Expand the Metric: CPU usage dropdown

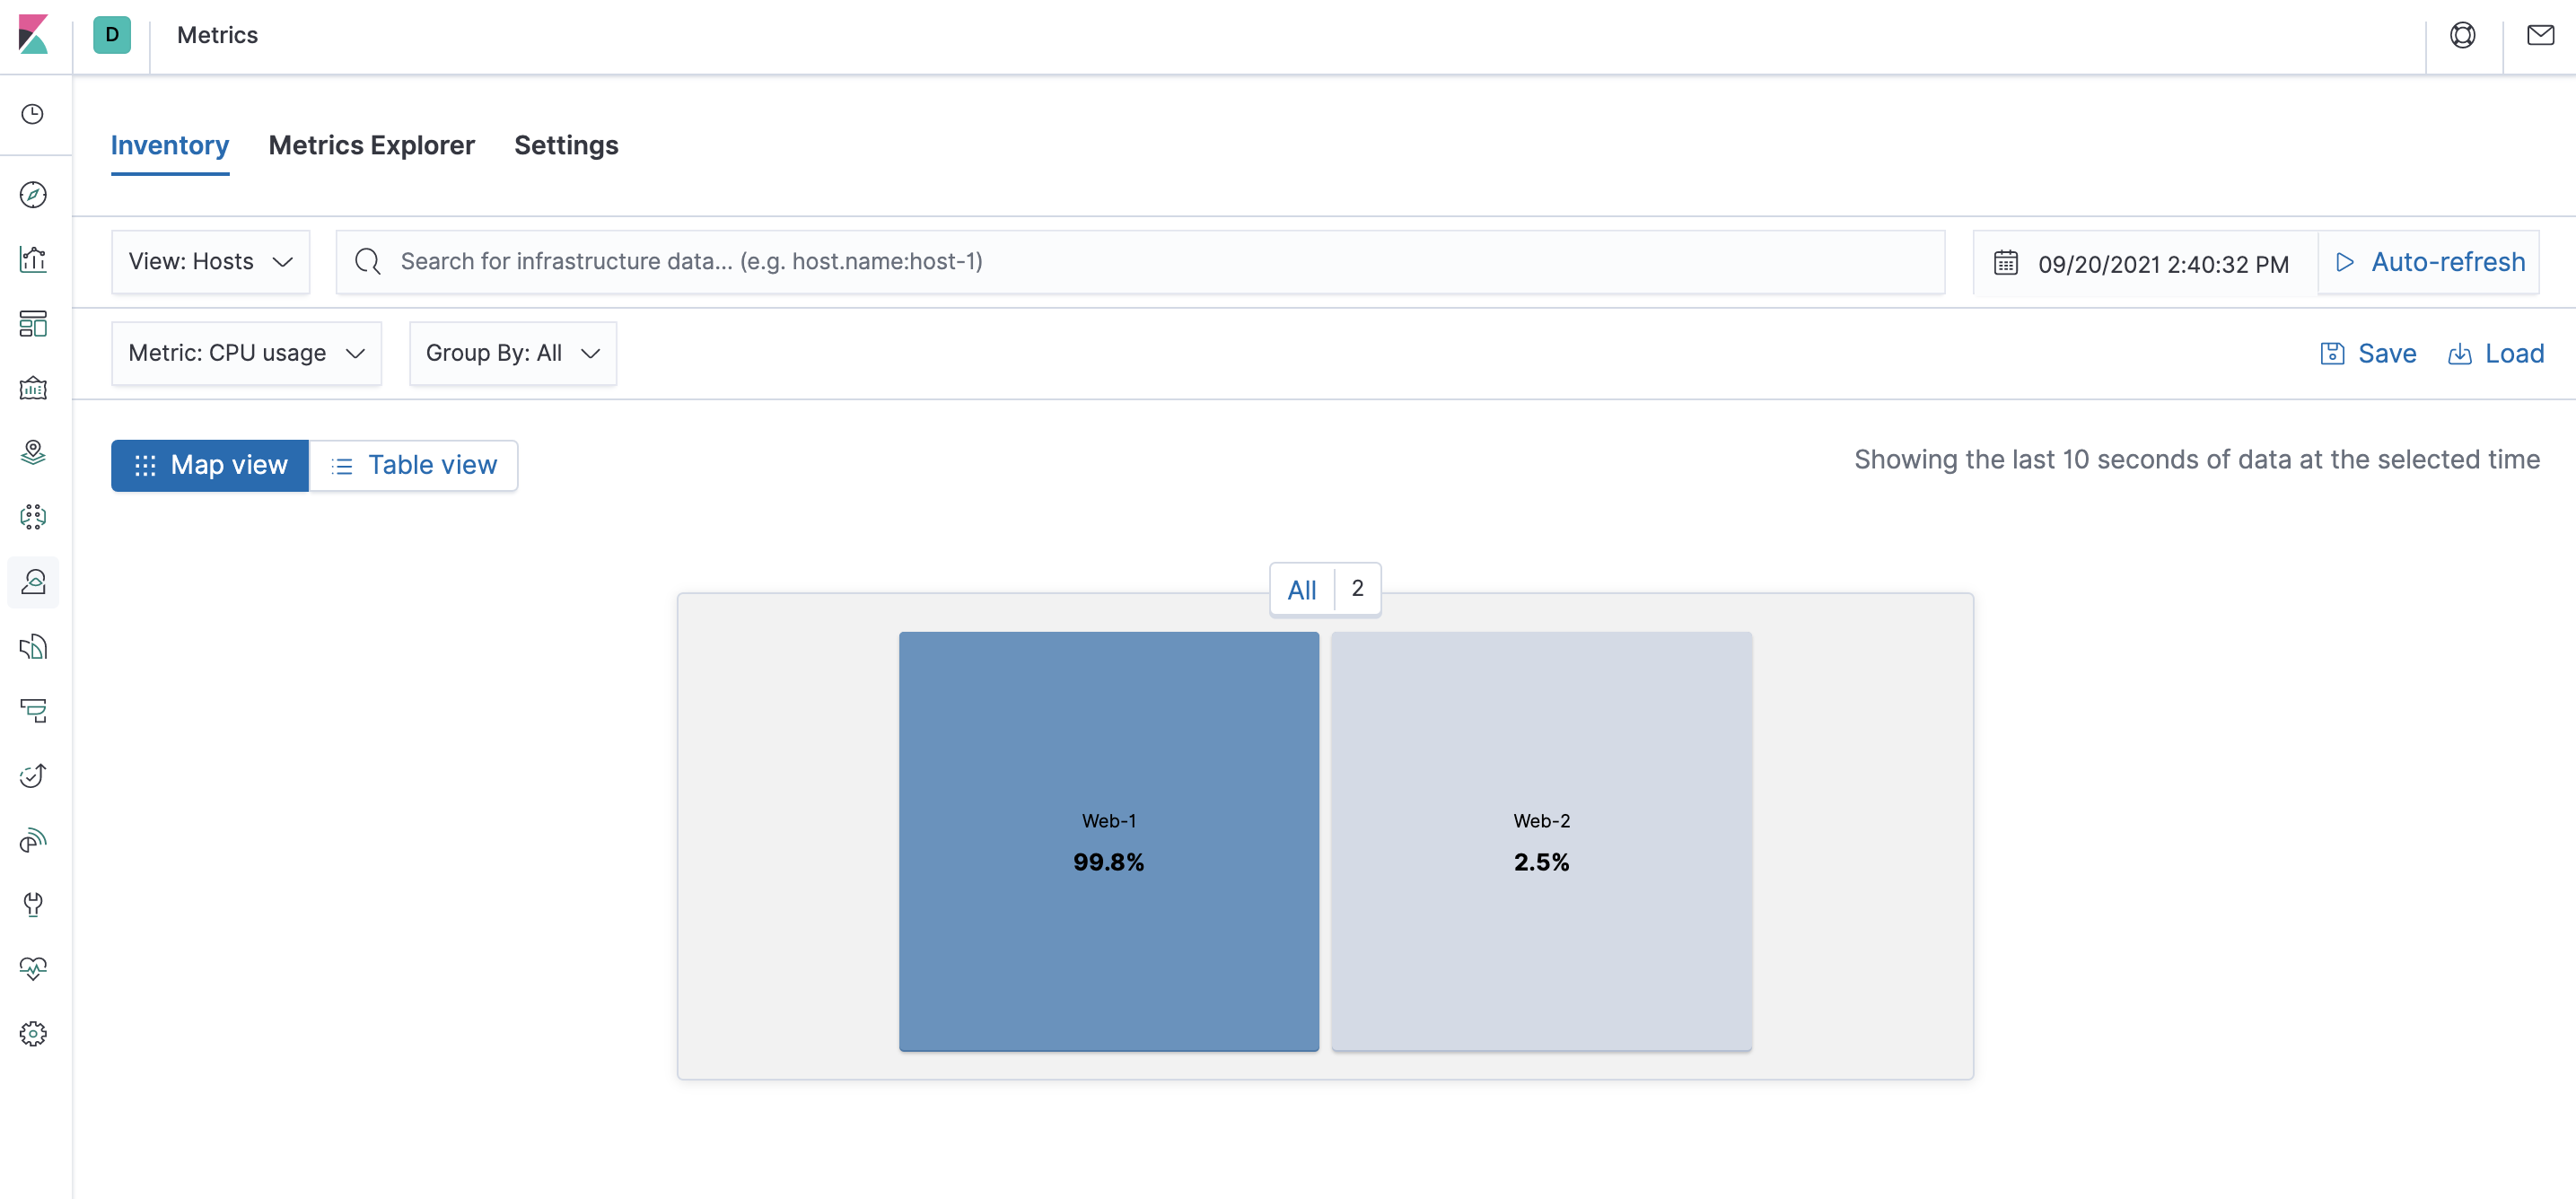247,353
